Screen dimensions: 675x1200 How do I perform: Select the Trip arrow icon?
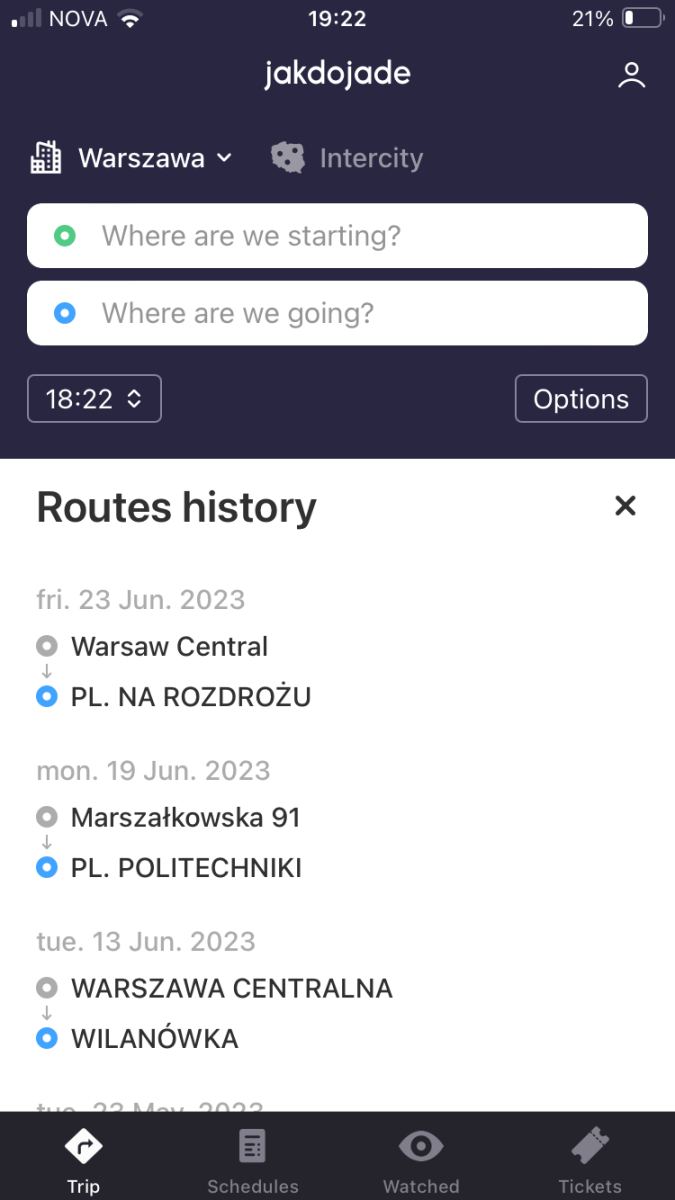[83, 1146]
